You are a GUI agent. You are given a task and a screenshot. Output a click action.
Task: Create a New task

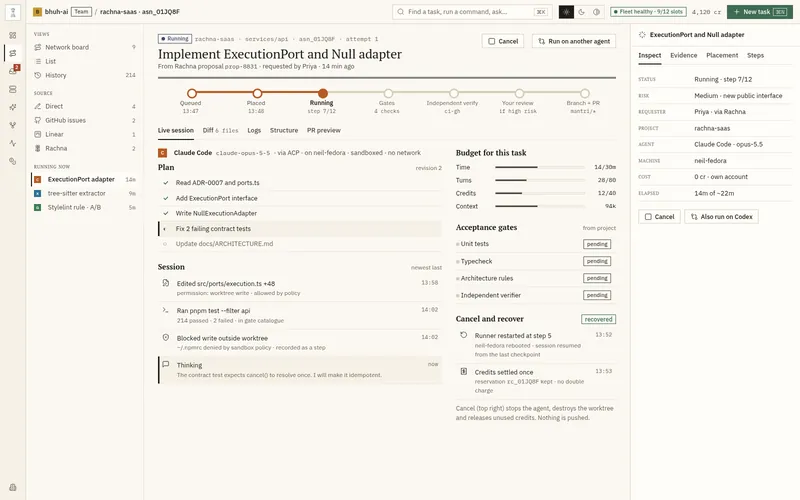pyautogui.click(x=760, y=12)
